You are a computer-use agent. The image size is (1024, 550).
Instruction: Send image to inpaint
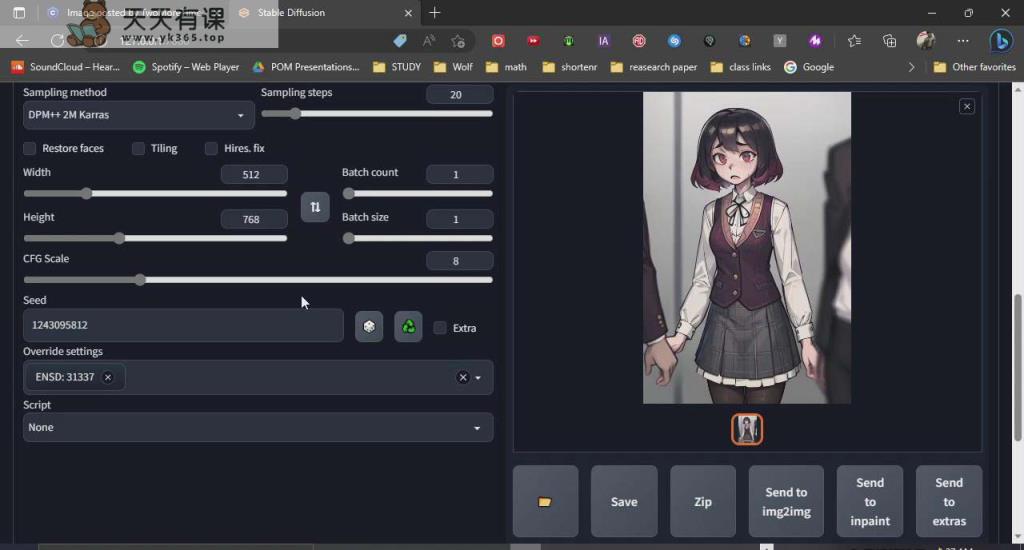[870, 502]
